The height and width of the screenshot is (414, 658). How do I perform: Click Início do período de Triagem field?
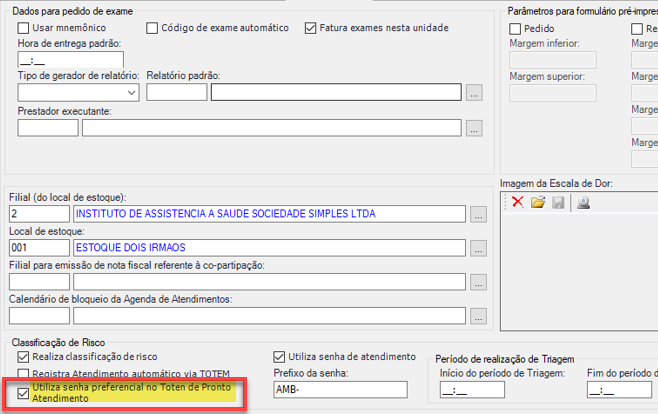point(472,390)
